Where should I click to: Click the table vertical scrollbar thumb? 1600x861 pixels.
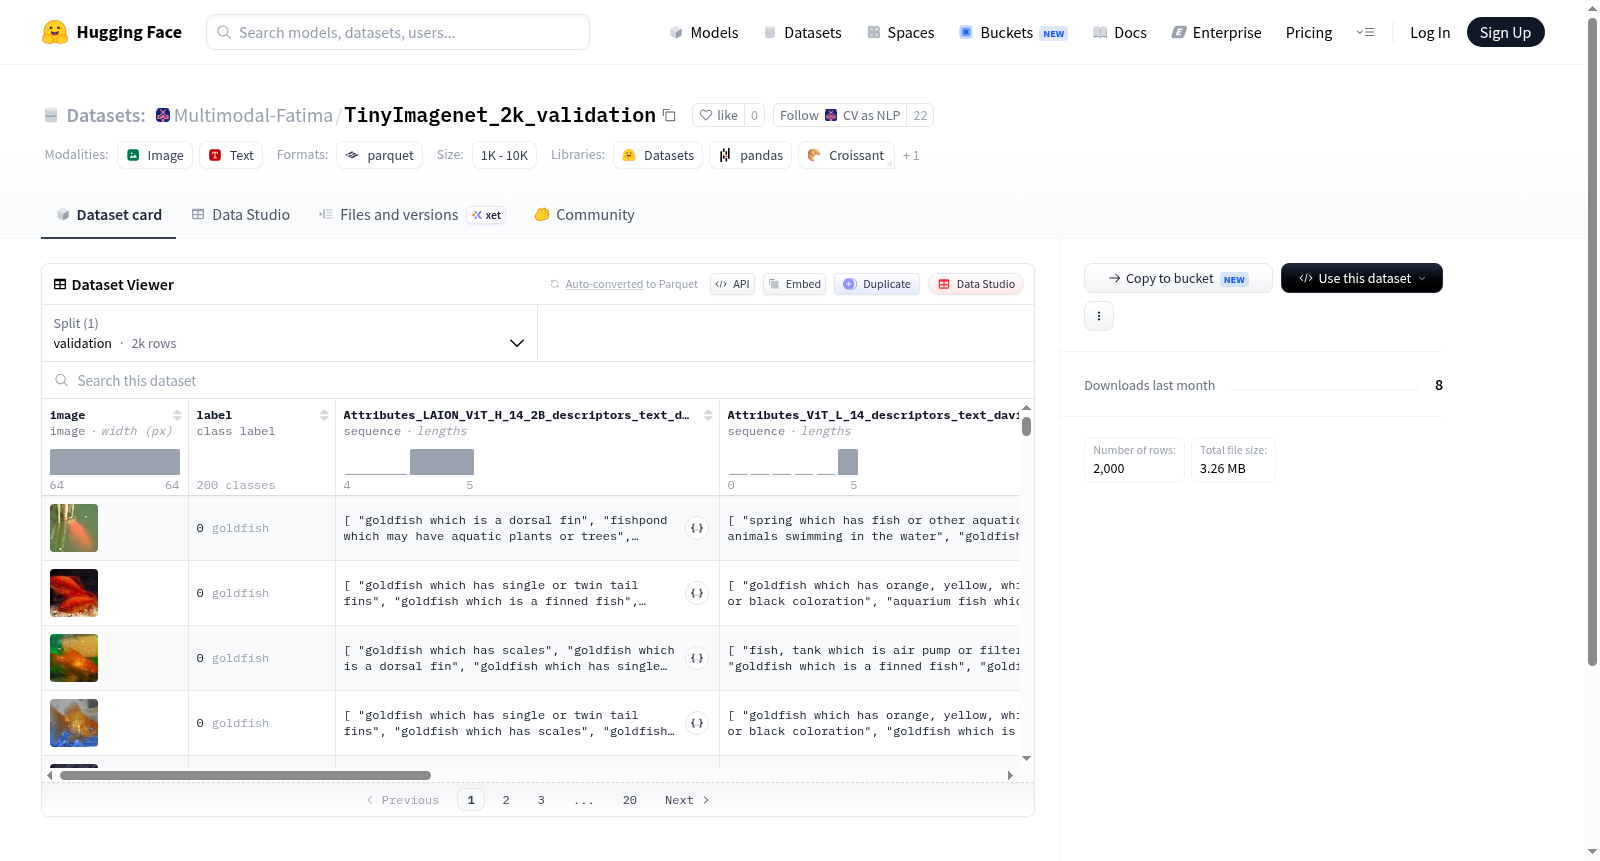click(x=1026, y=426)
